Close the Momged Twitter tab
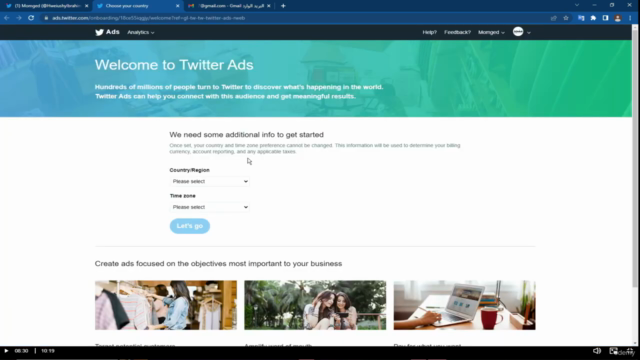This screenshot has height=360, width=640. [87, 6]
